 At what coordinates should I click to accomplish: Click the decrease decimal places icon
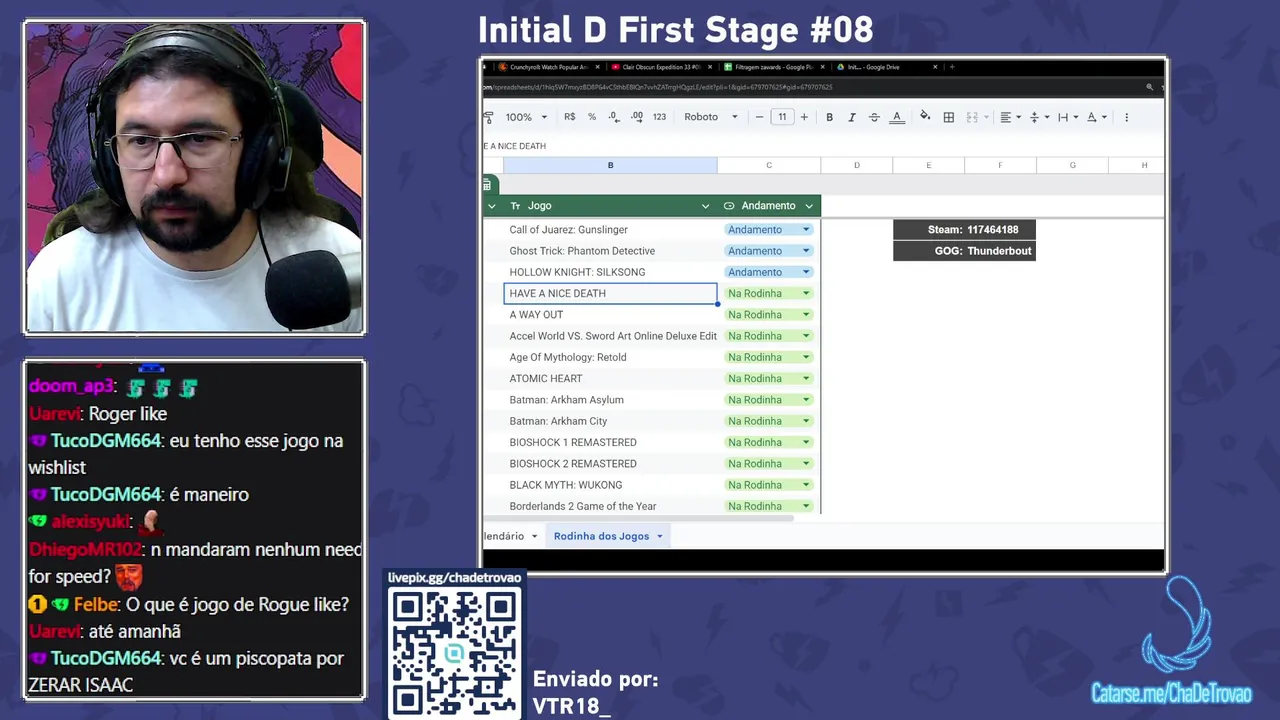point(614,117)
